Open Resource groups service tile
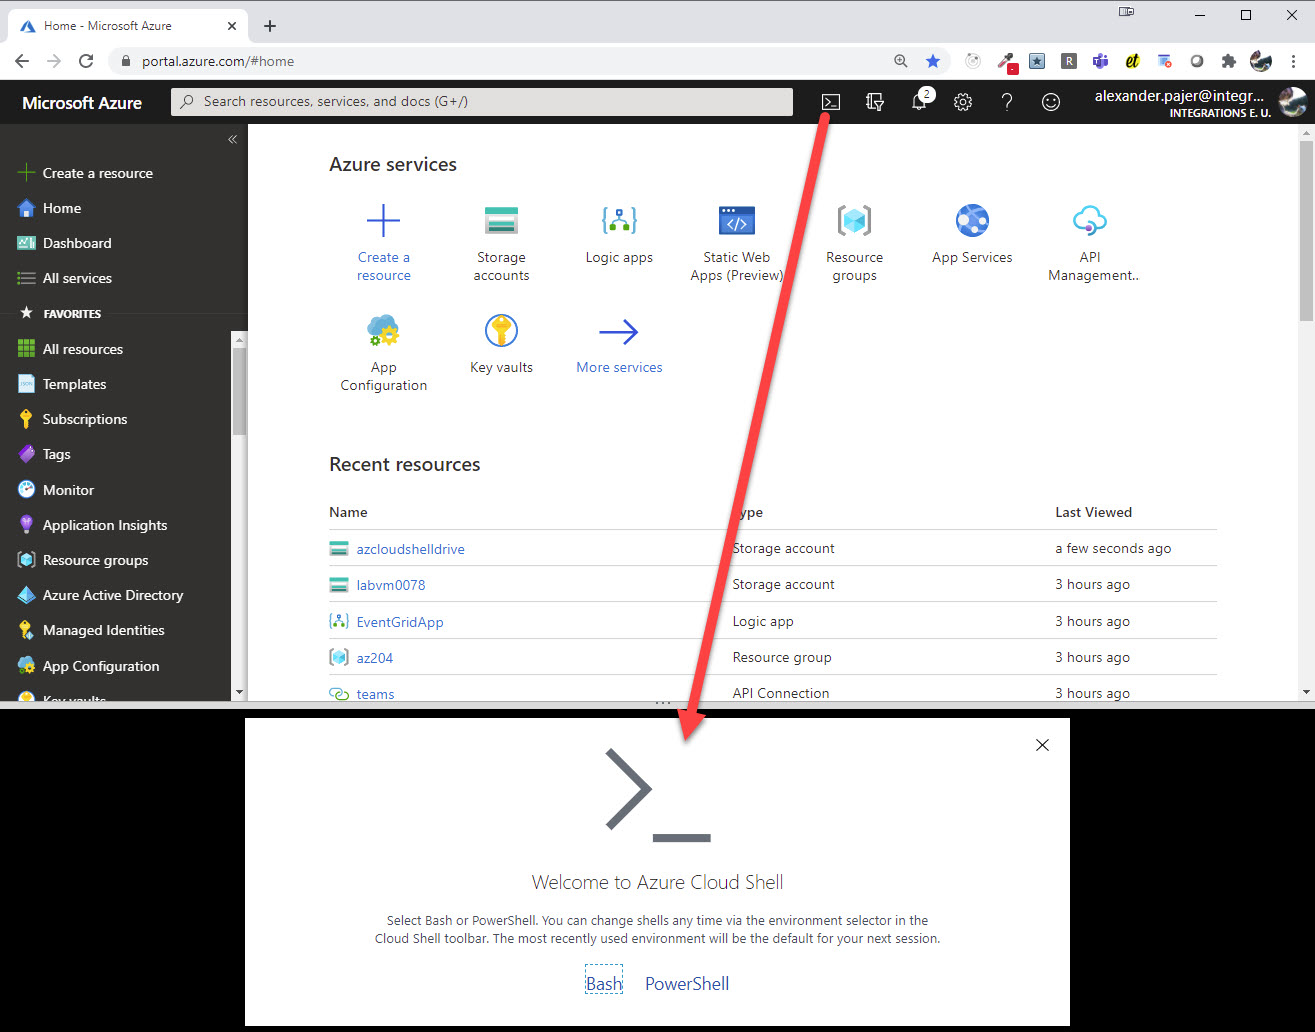 [855, 244]
